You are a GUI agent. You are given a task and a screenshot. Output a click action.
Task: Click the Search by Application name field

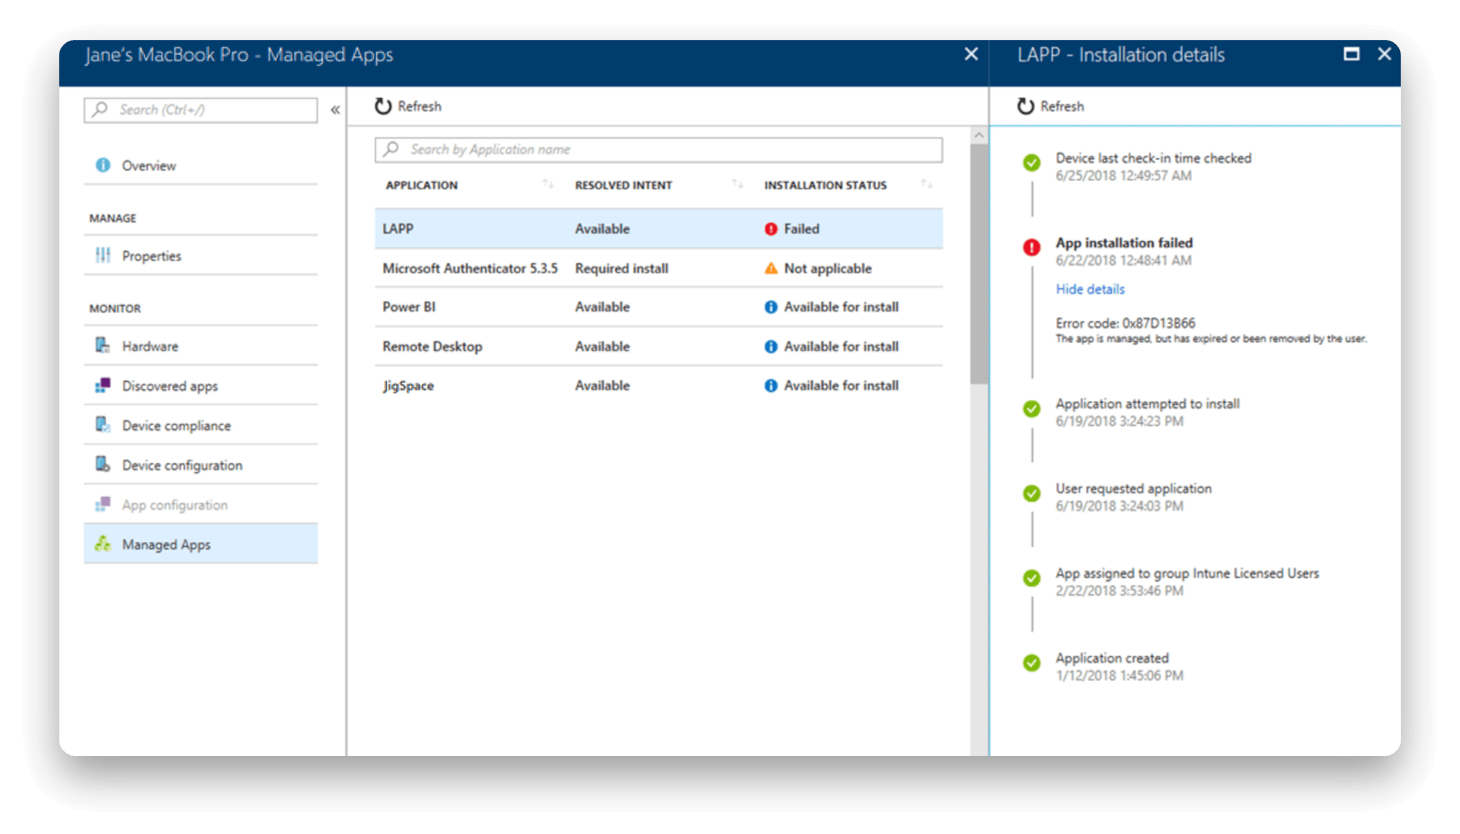click(659, 150)
